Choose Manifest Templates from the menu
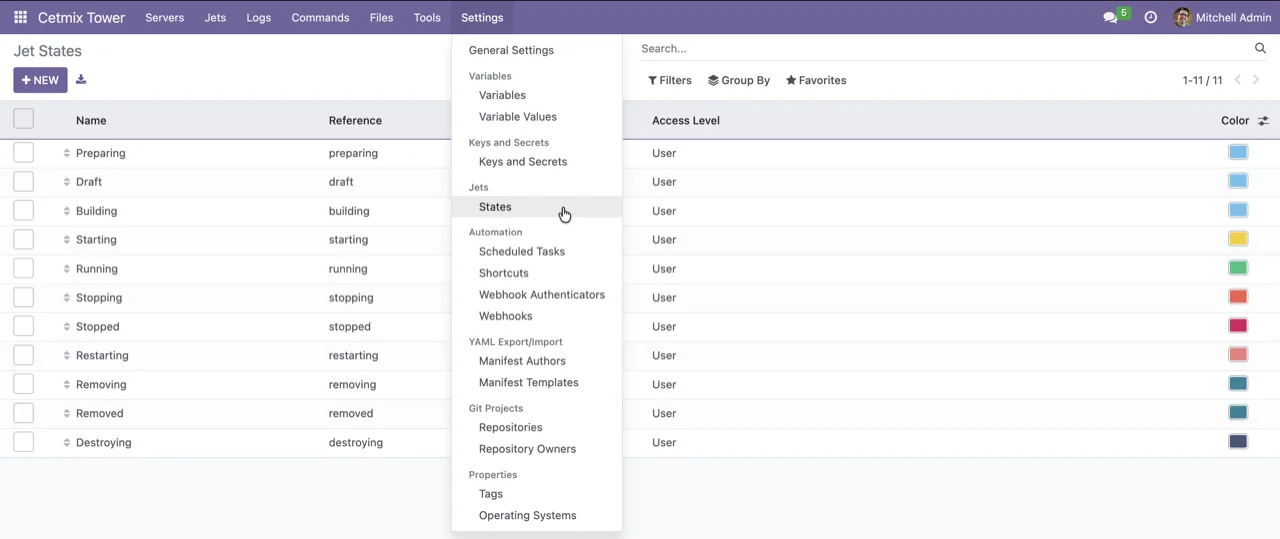The image size is (1280, 539). click(528, 383)
